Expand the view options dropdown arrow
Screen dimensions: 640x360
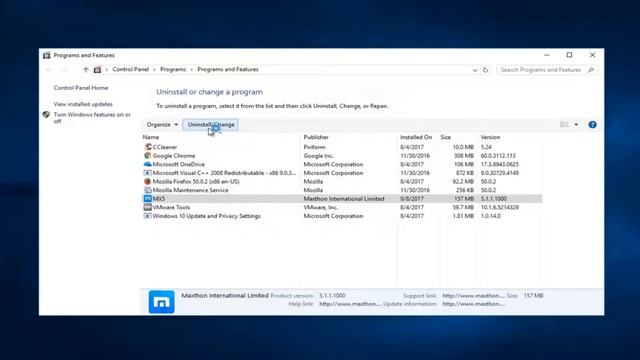click(576, 124)
